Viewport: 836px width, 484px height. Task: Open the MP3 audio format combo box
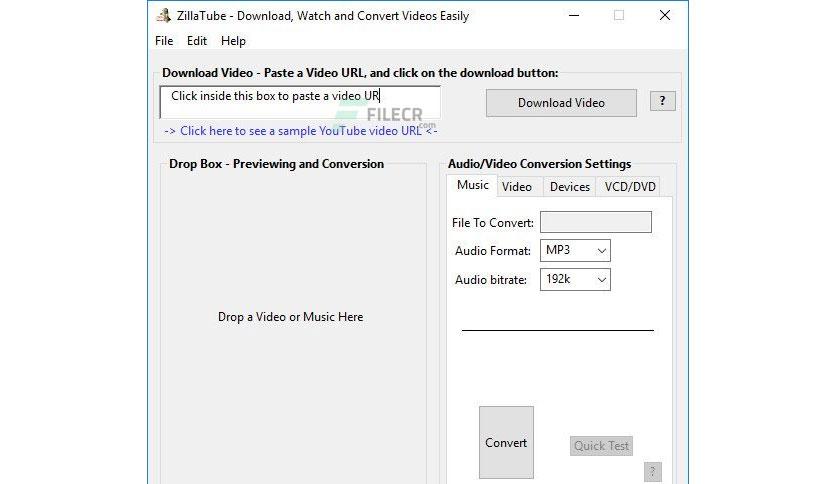(x=575, y=251)
